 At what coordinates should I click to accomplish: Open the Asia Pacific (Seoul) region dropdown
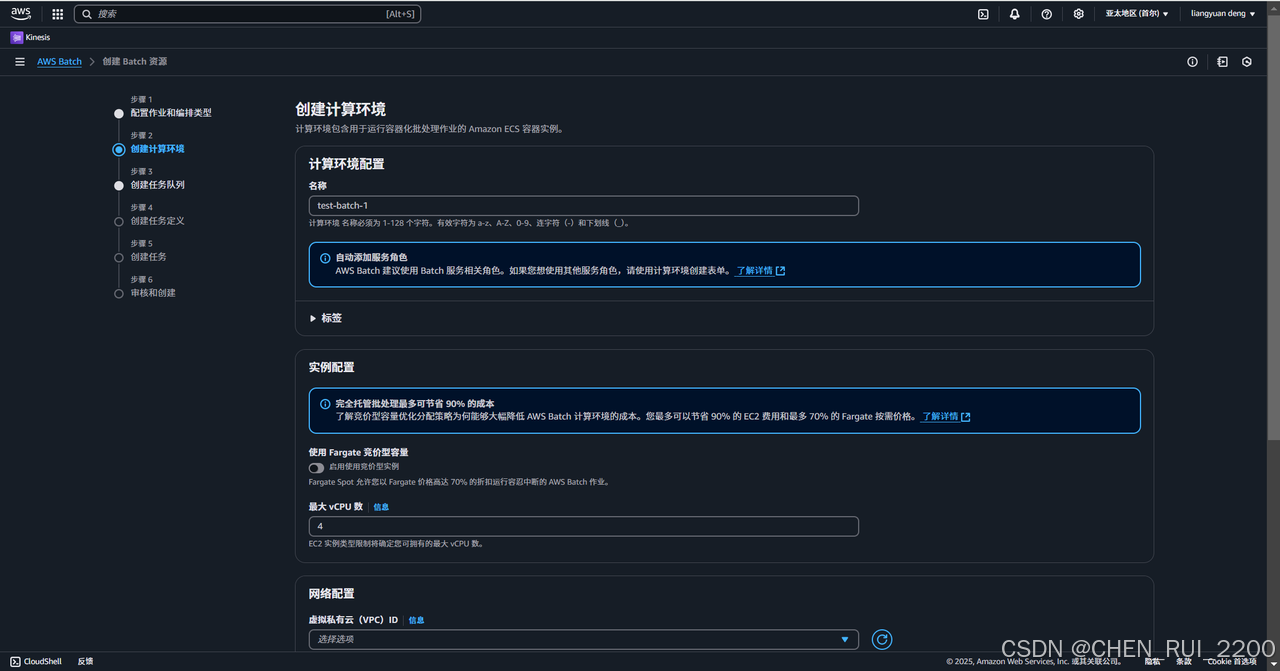[1137, 14]
